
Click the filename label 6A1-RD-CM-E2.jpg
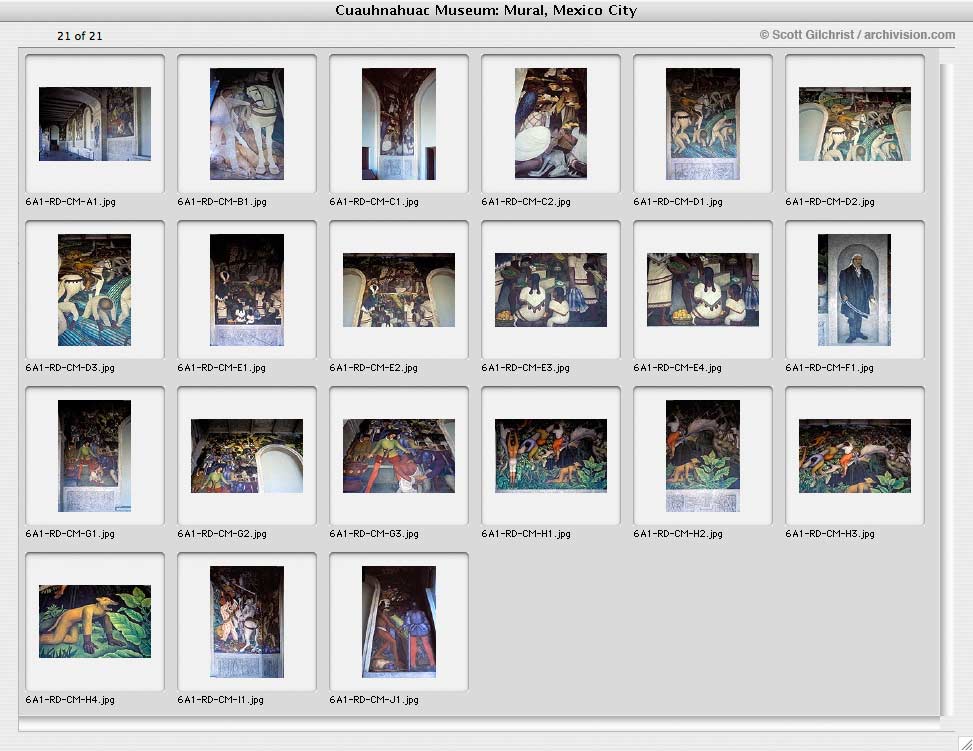pos(374,367)
